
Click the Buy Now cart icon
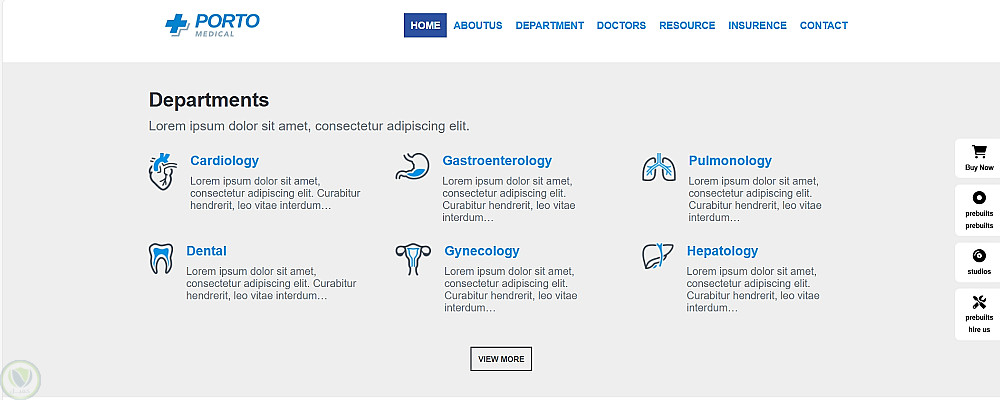(x=979, y=152)
